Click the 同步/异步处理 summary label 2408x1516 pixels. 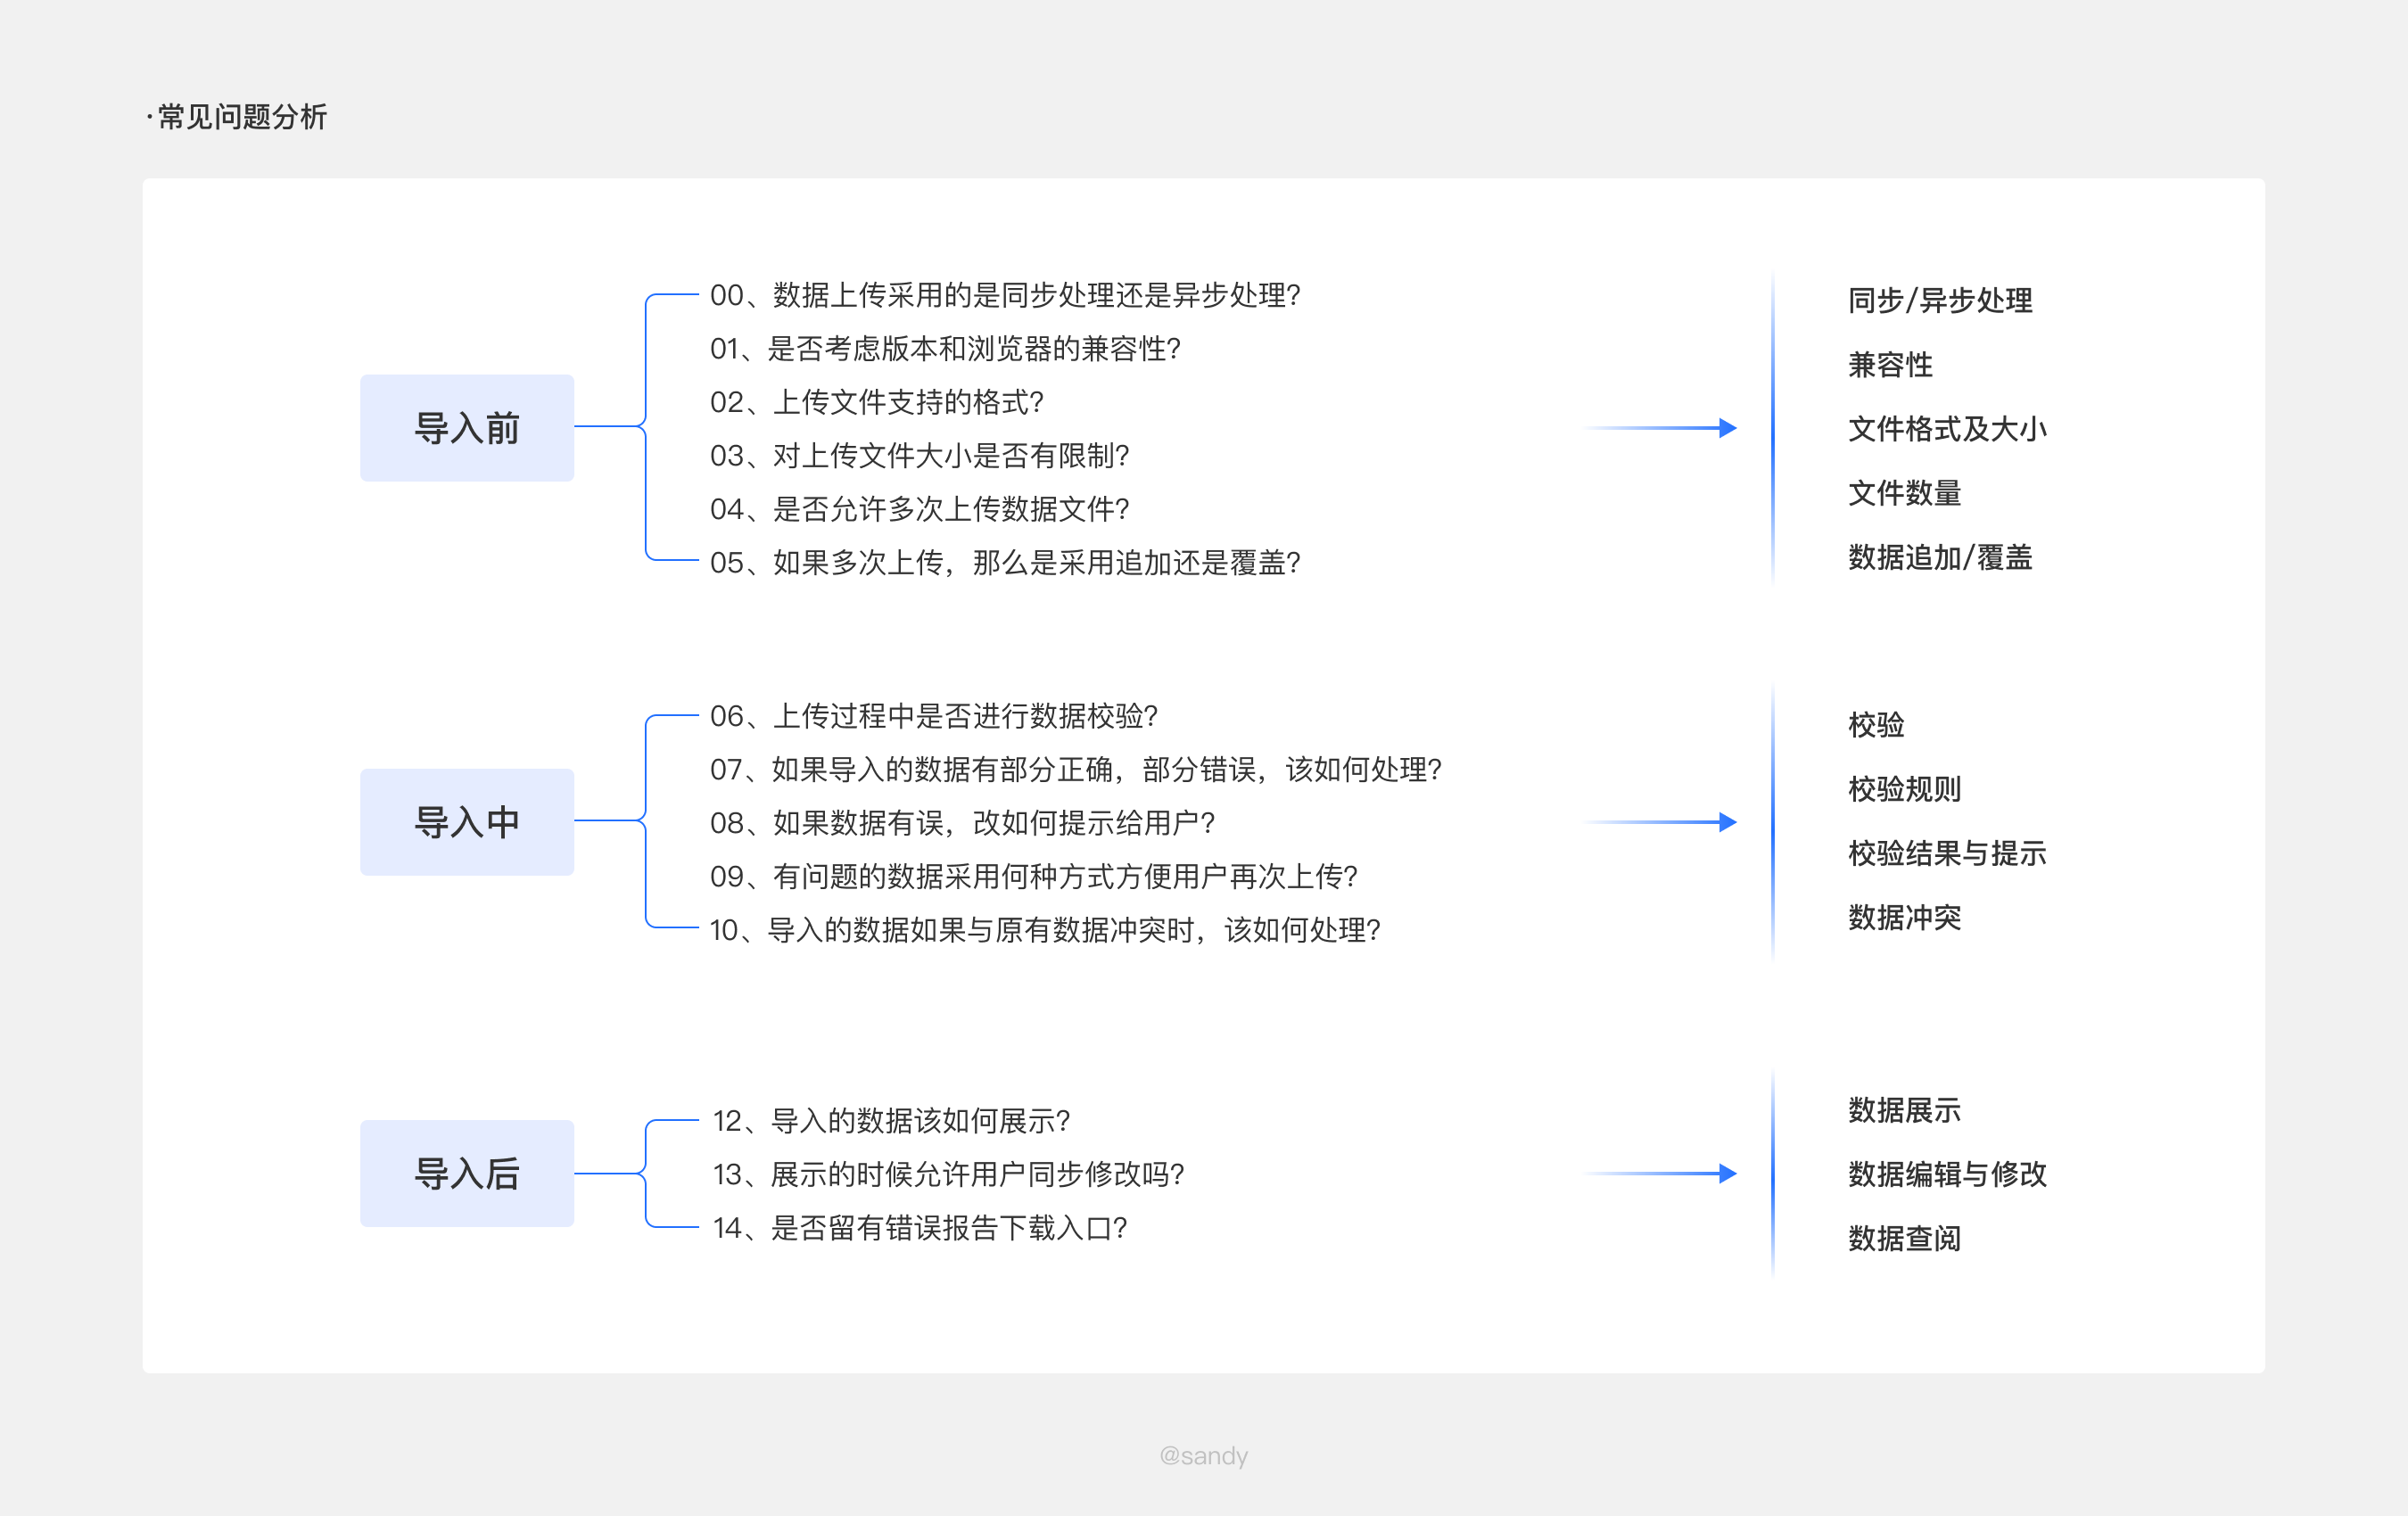[x=1939, y=300]
